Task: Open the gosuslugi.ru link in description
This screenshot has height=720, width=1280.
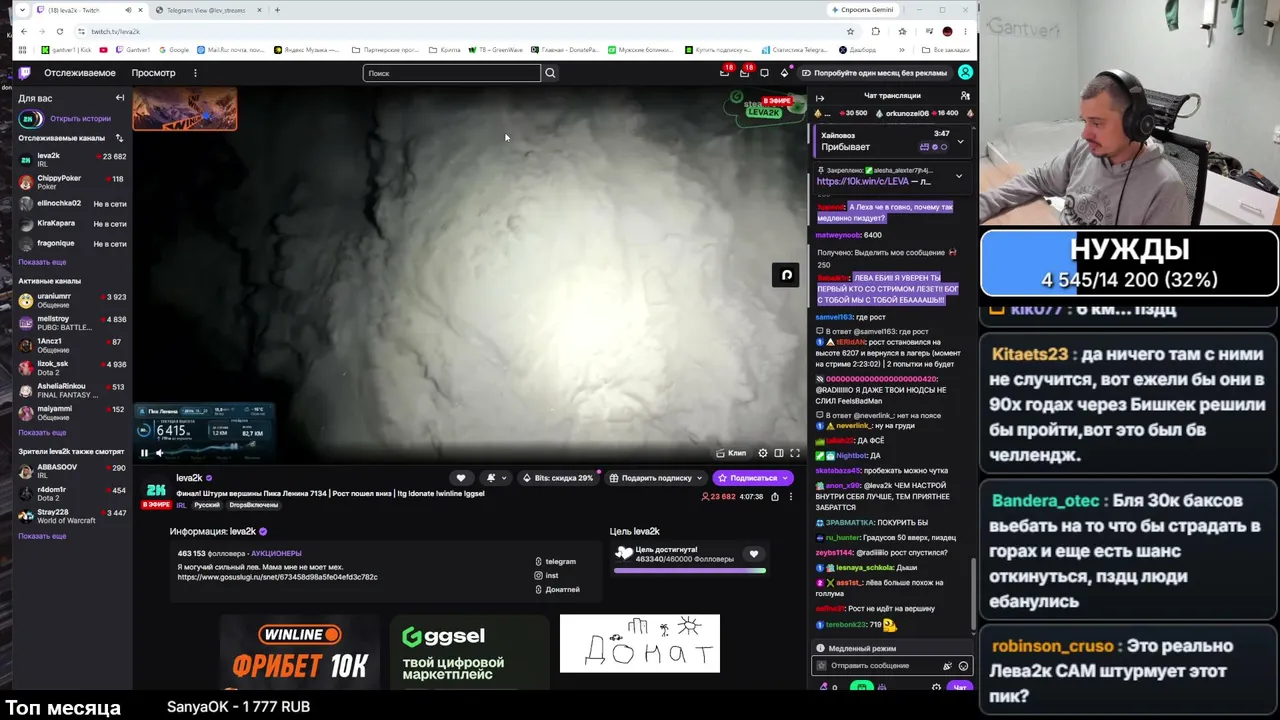Action: coord(278,577)
